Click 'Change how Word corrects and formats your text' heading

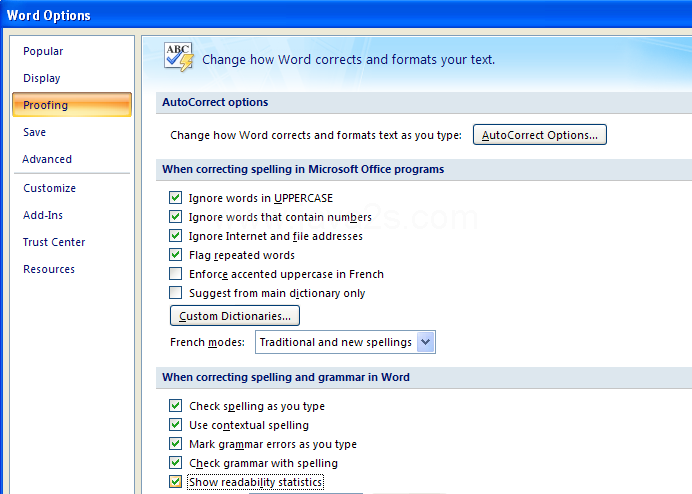pos(349,60)
